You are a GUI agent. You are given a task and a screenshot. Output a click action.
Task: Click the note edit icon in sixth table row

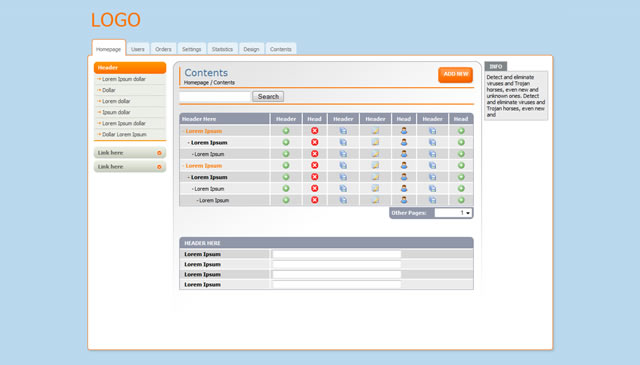click(375, 189)
